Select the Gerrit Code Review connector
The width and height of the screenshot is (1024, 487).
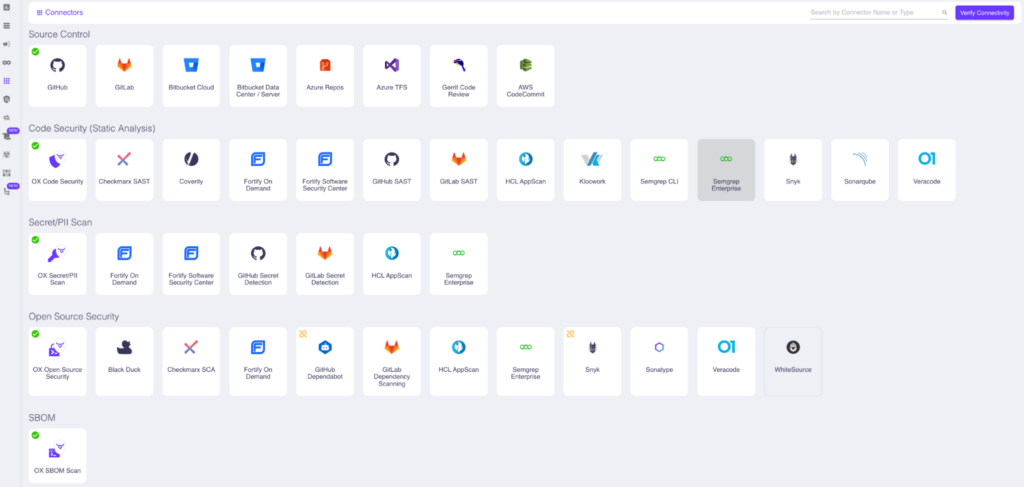coord(458,76)
